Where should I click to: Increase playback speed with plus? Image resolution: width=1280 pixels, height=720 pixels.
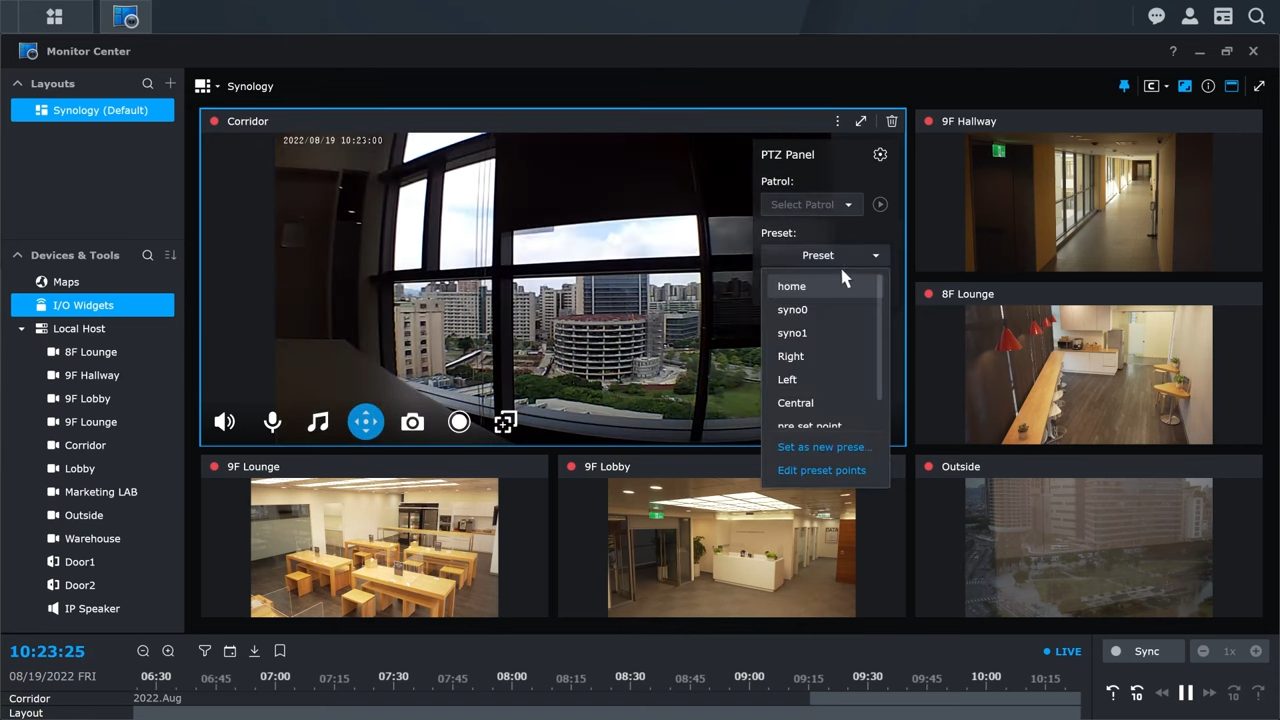(1256, 651)
